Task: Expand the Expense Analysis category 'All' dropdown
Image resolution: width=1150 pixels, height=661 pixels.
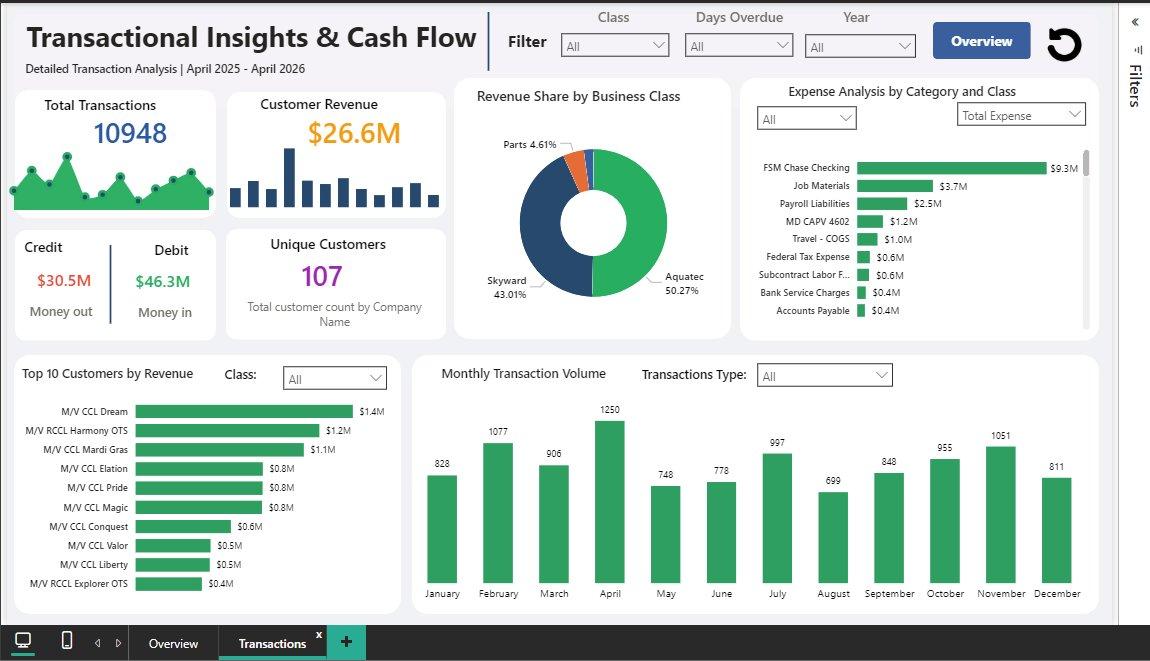Action: (806, 119)
